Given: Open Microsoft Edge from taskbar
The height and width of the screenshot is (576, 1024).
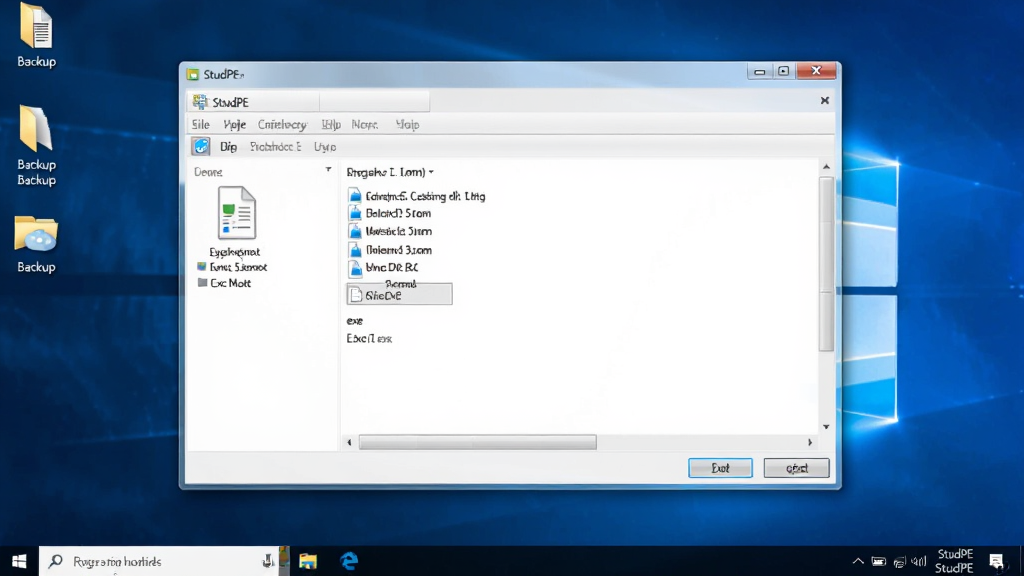Looking at the screenshot, I should tap(349, 561).
